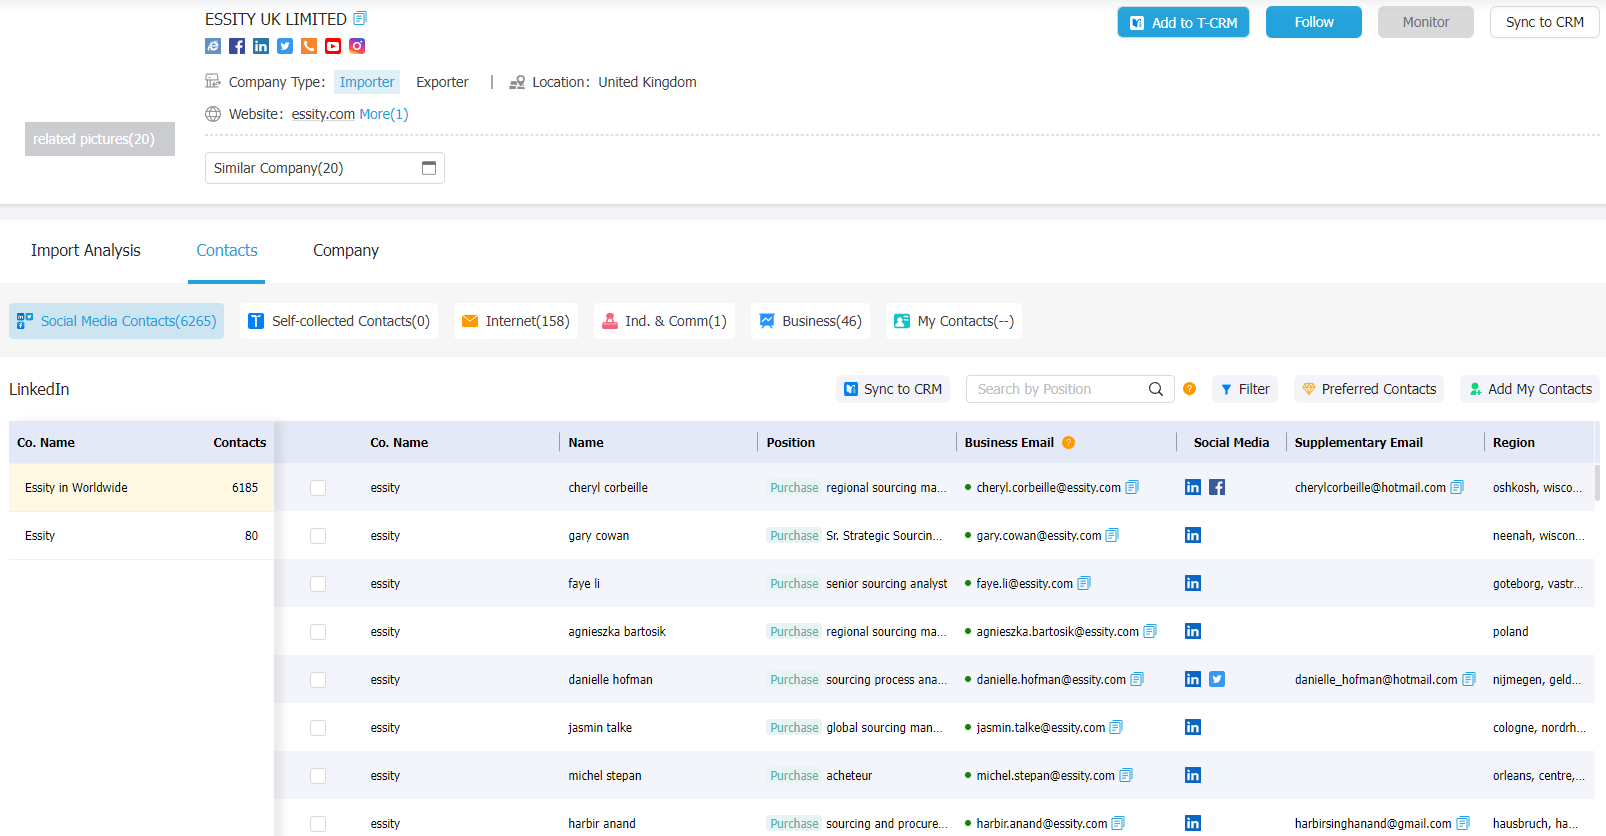Screen dimensions: 1606x836
Task: Open the company's Internet Explorer web icon
Action: (x=213, y=46)
